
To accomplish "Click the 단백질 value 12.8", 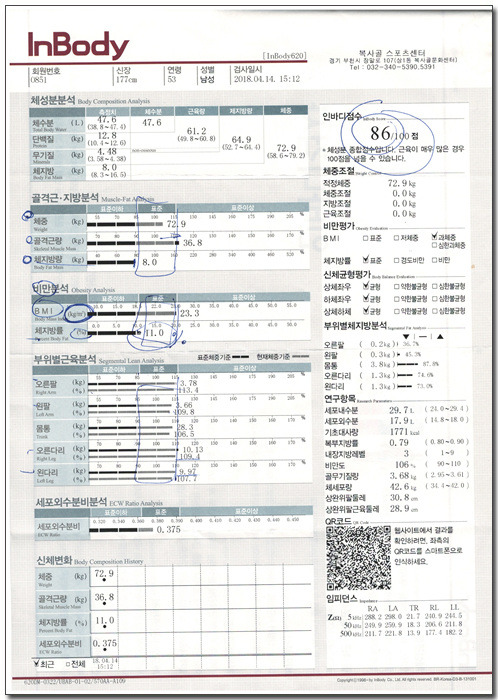I will point(107,135).
